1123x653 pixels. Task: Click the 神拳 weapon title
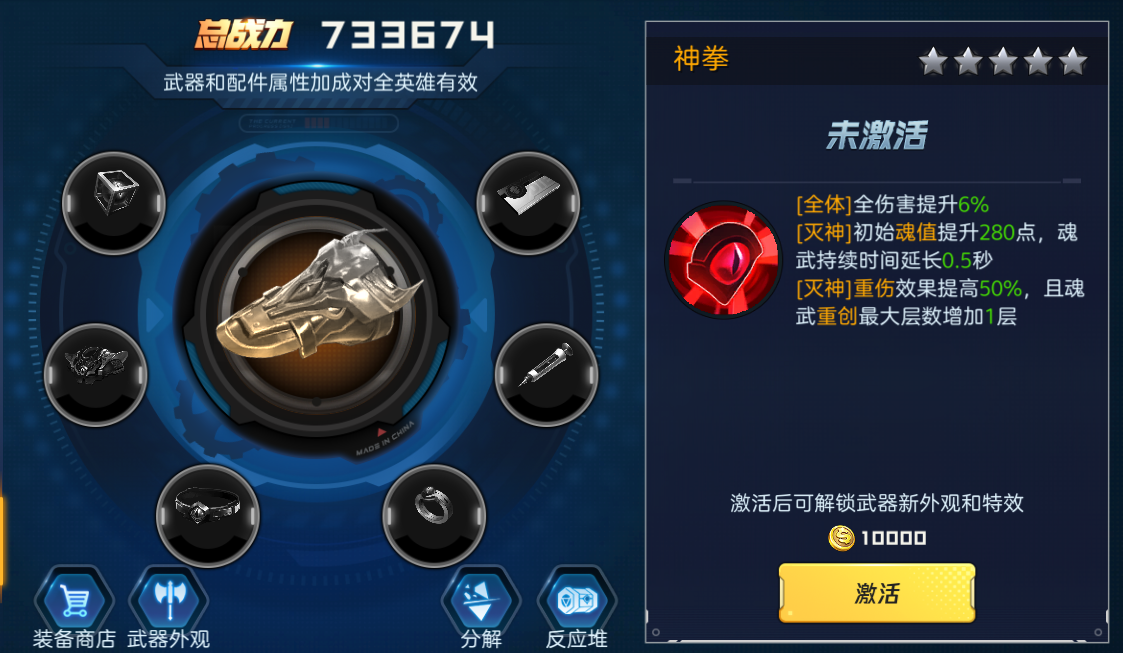tap(700, 59)
